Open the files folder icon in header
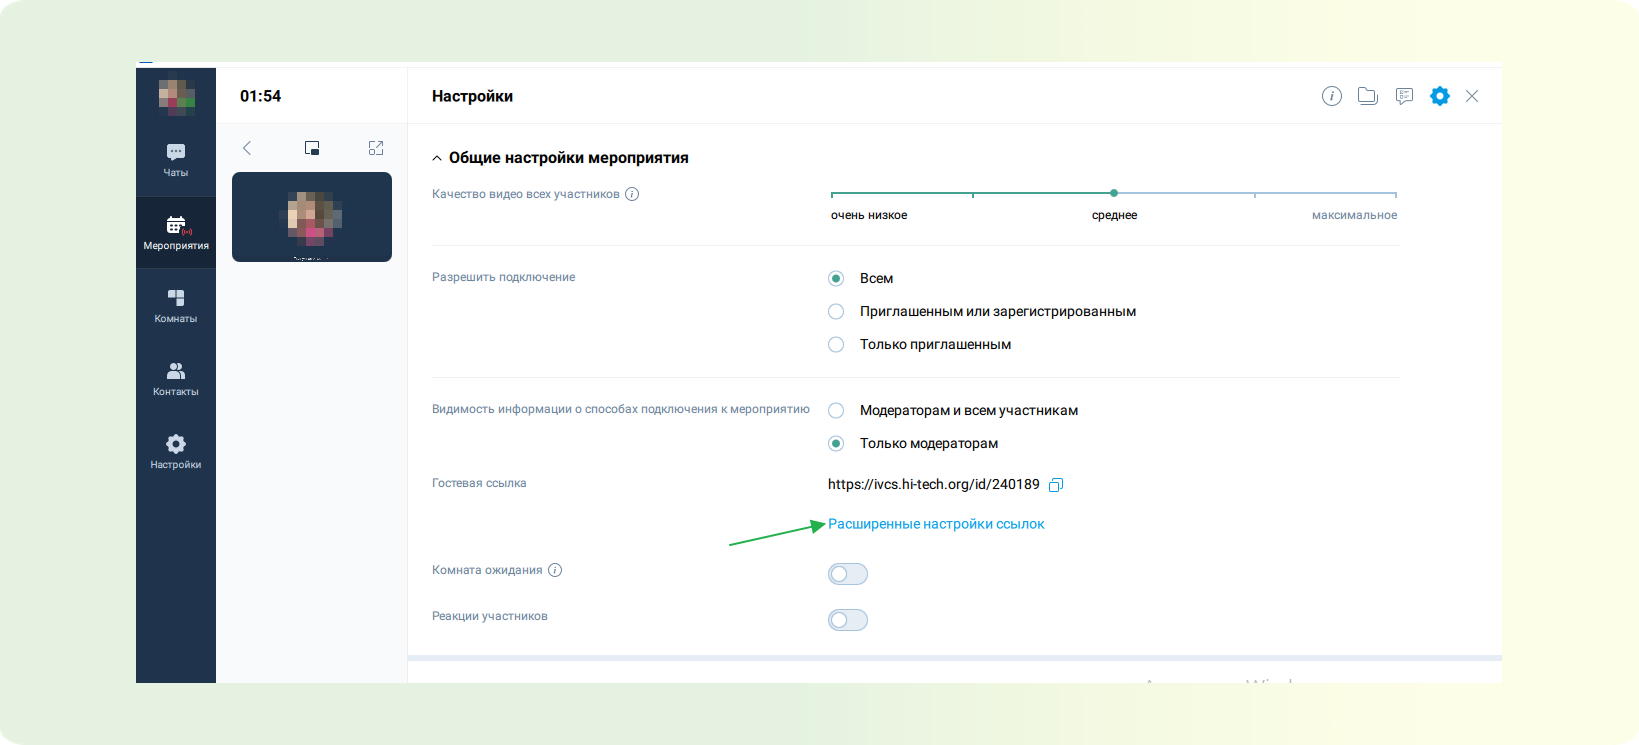The width and height of the screenshot is (1639, 745). (x=1368, y=96)
